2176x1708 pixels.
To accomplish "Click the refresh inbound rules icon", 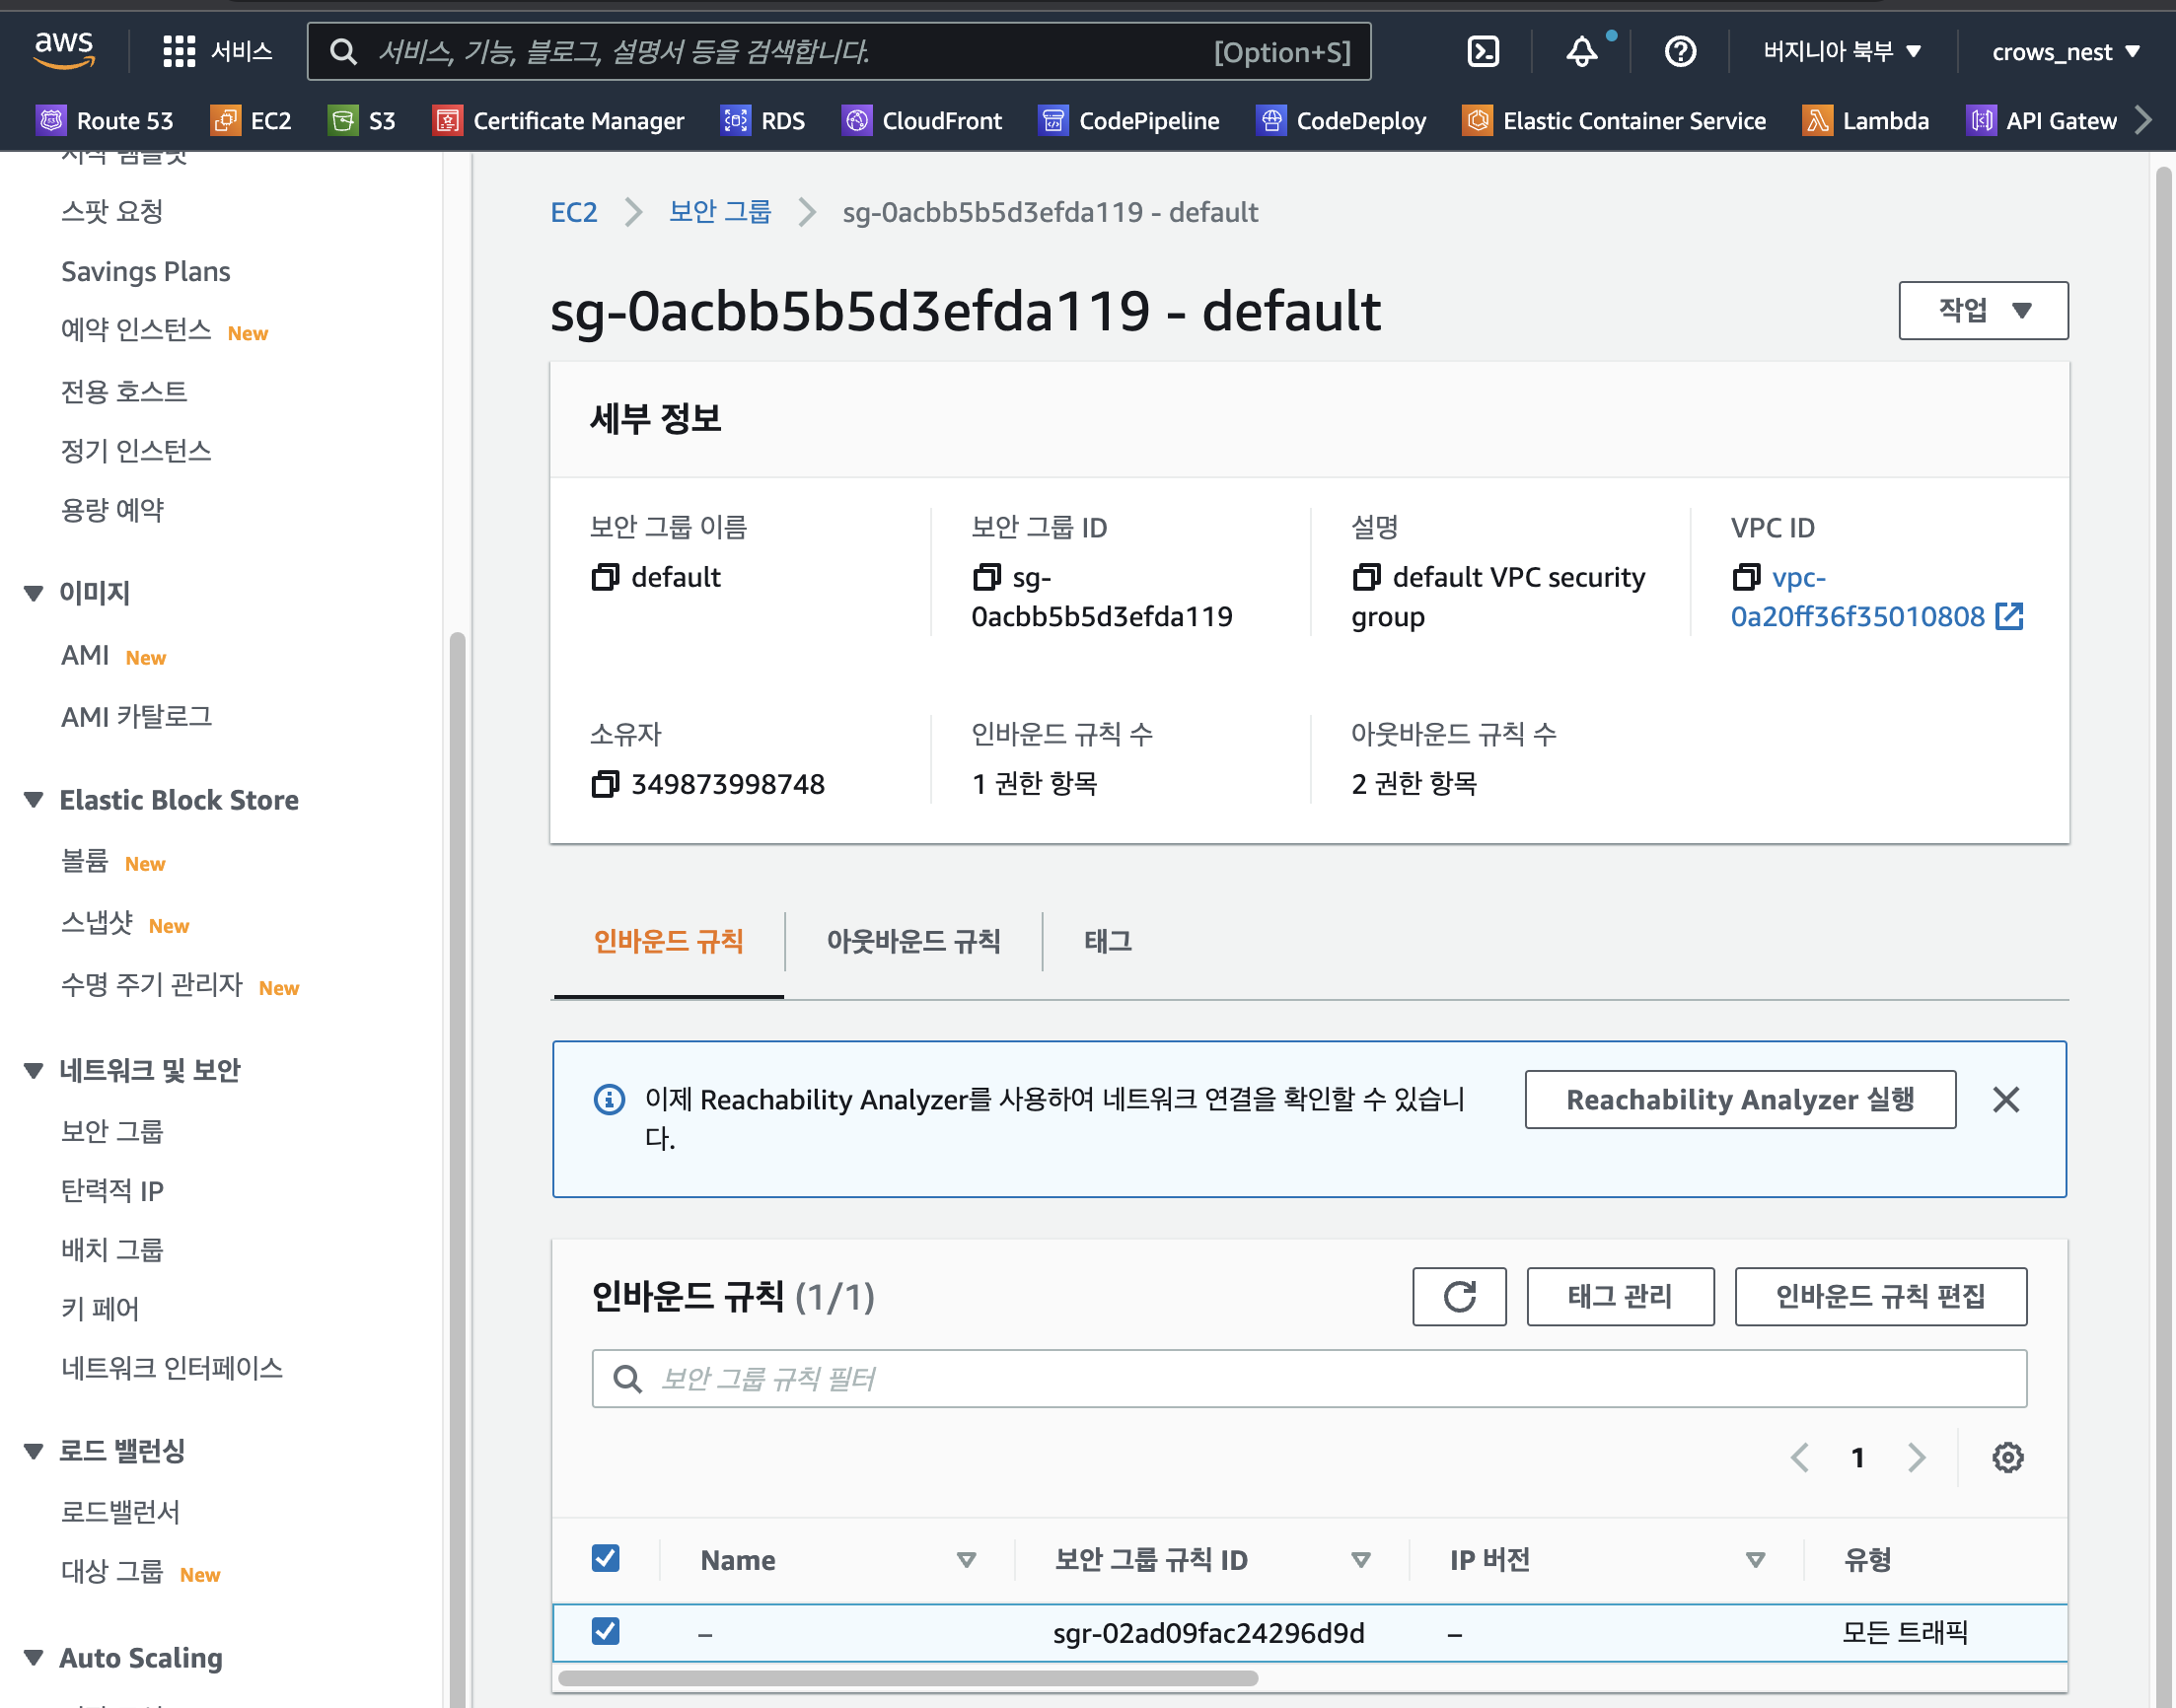I will pyautogui.click(x=1459, y=1297).
